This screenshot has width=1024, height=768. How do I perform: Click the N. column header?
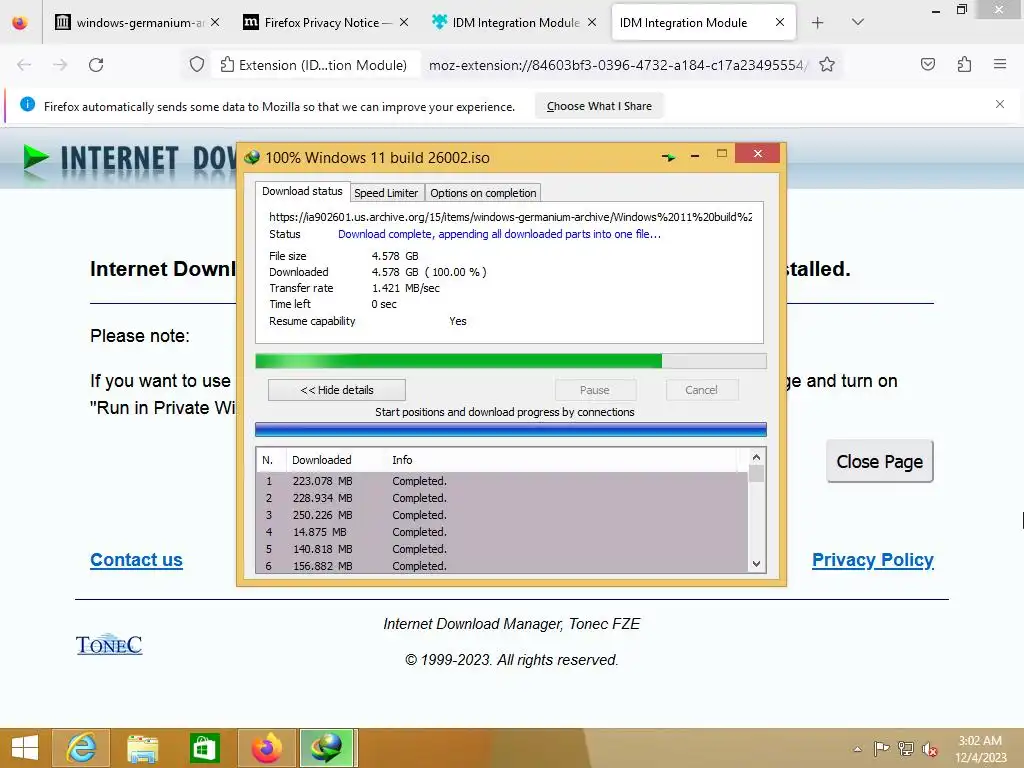coord(271,460)
